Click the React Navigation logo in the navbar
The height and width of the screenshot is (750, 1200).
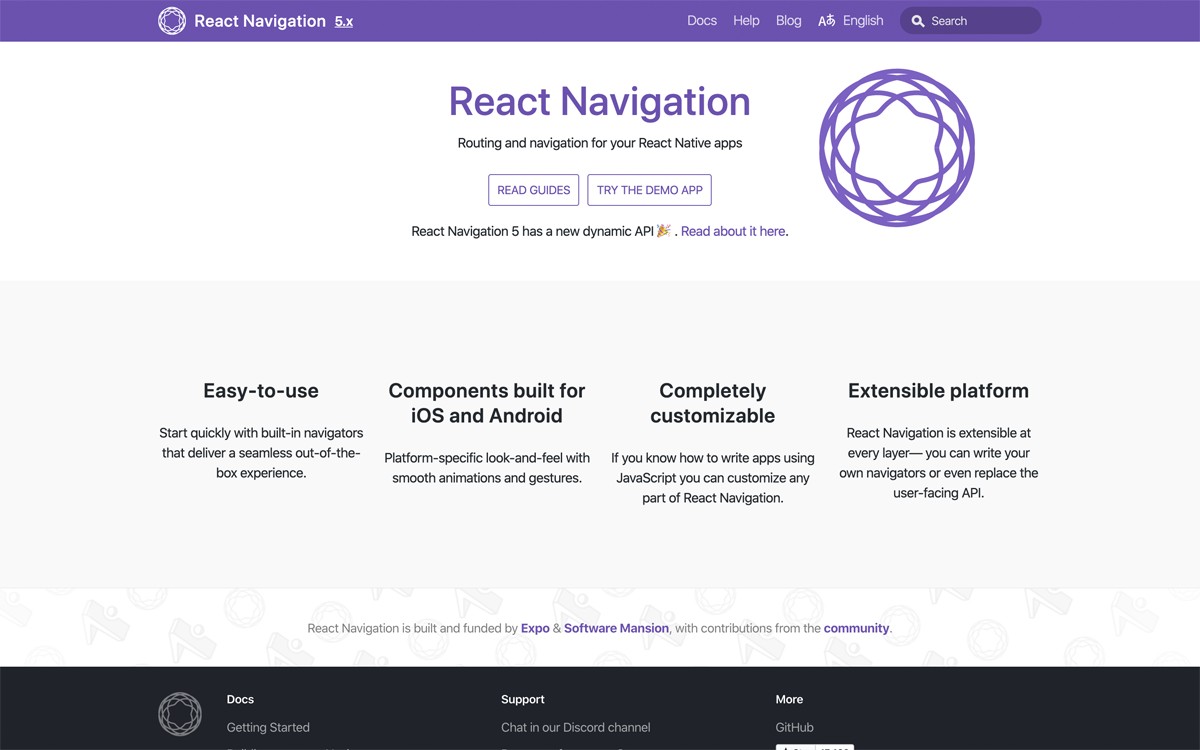[x=172, y=21]
